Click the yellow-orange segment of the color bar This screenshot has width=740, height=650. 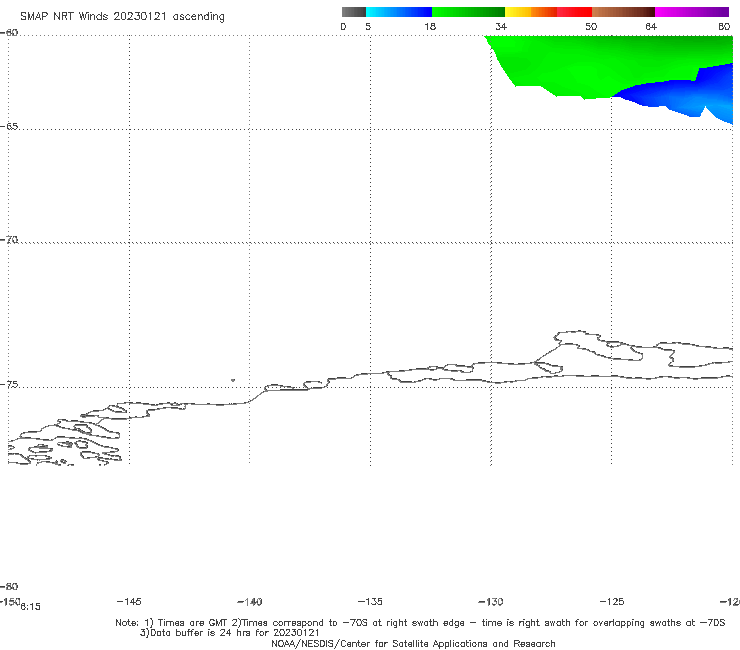[x=531, y=12]
